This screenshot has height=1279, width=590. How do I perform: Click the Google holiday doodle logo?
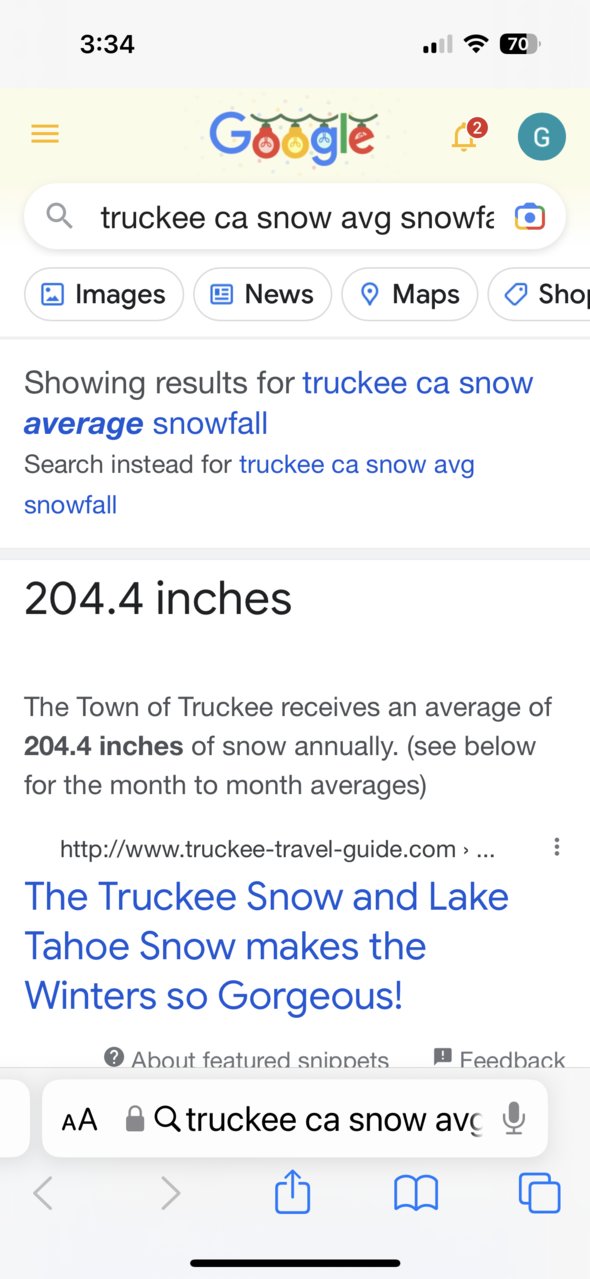293,136
